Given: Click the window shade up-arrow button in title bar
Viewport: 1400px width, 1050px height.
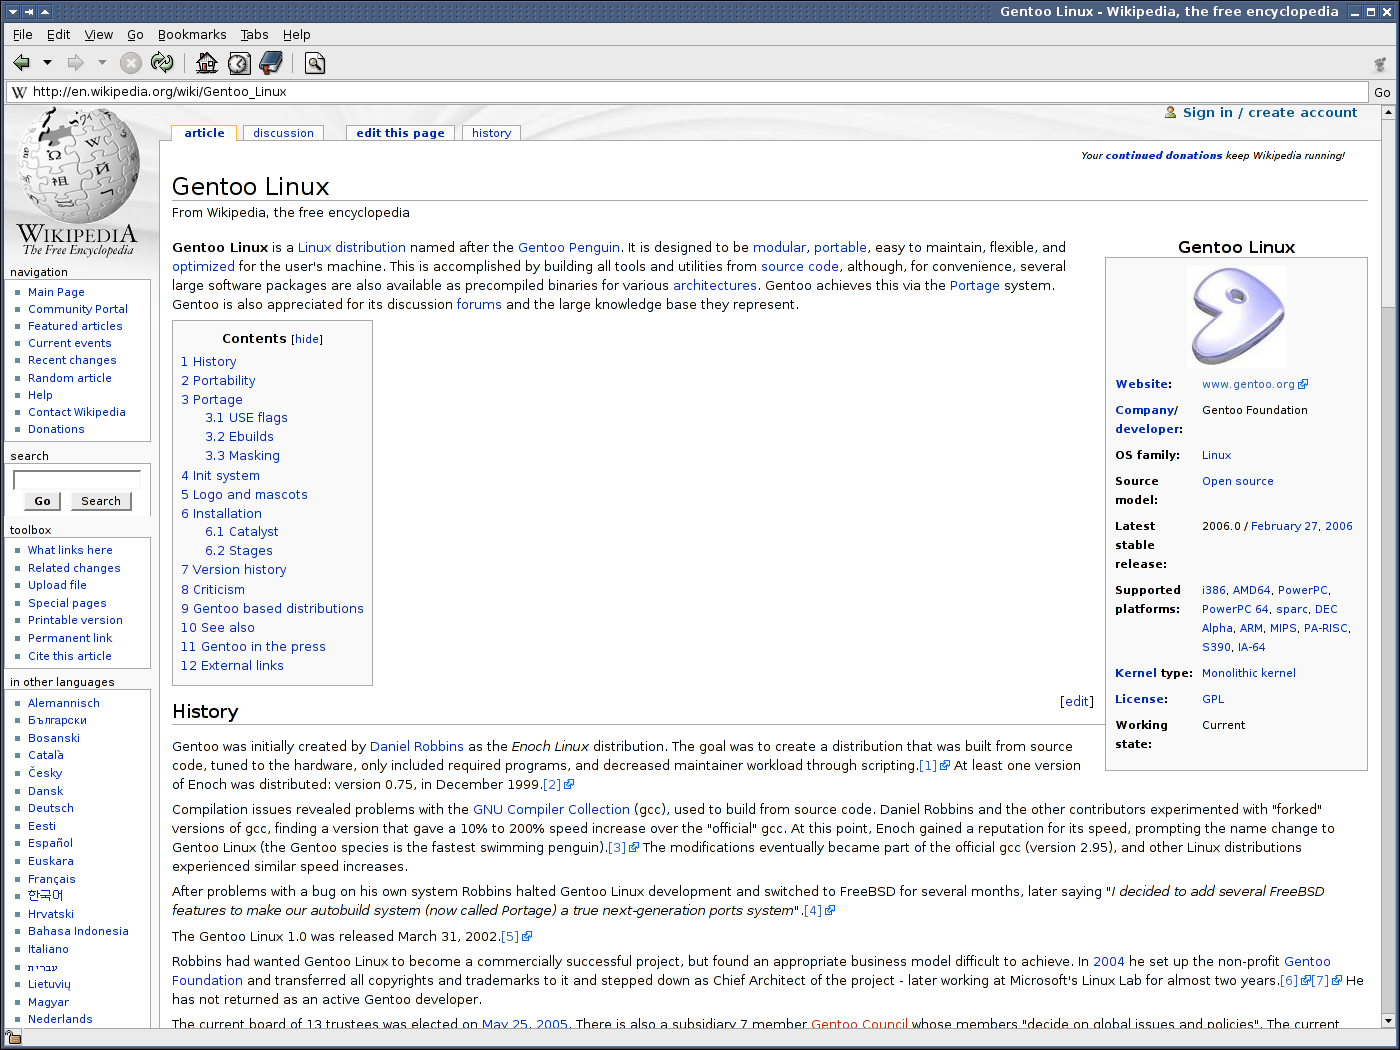Looking at the screenshot, I should (45, 12).
